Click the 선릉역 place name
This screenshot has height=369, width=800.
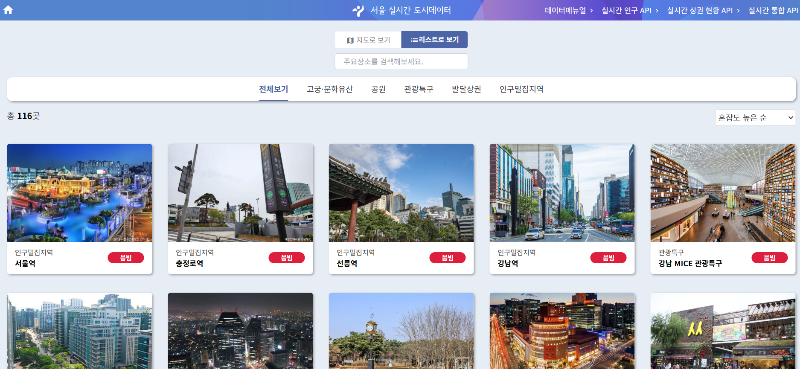click(x=347, y=264)
